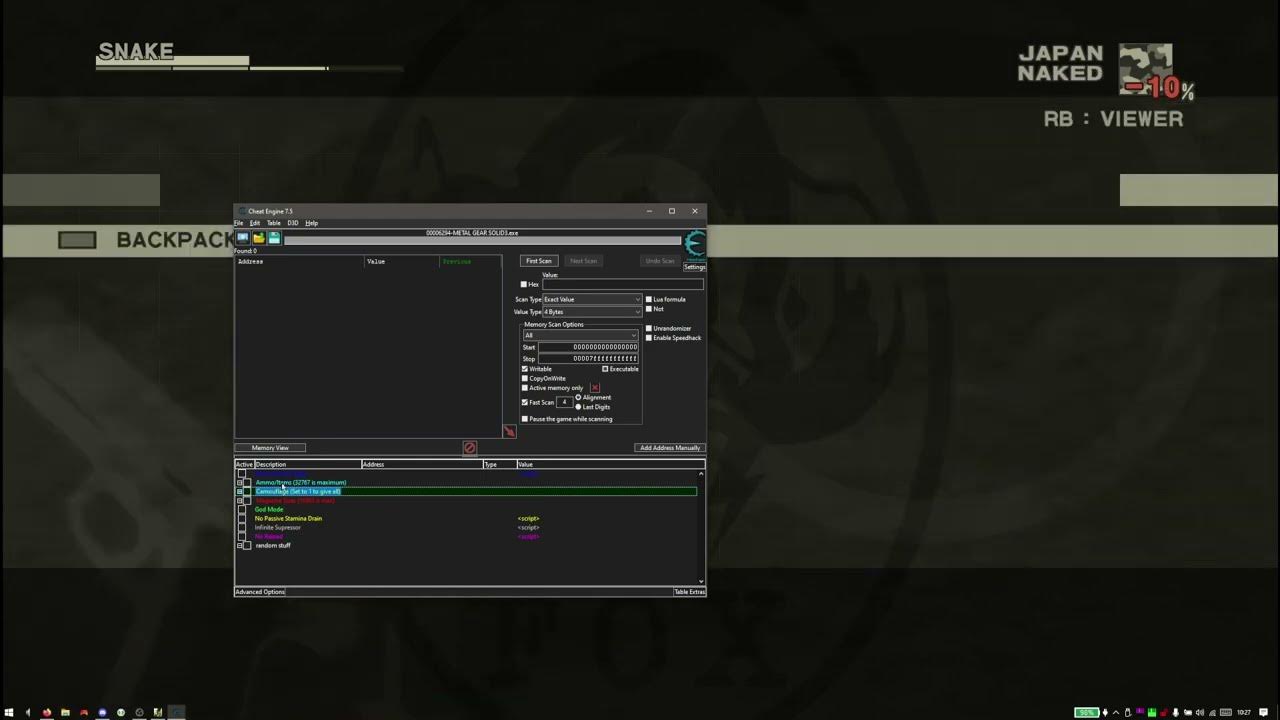Expand the red Magazine Size group
1280x720 pixels.
pyautogui.click(x=239, y=501)
